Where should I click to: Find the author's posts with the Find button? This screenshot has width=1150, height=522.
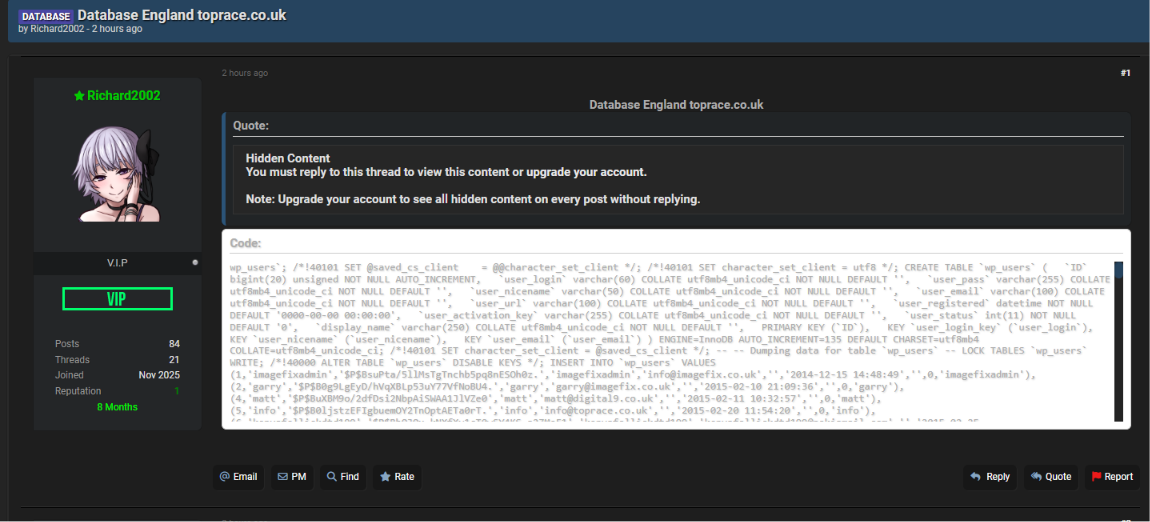coord(343,477)
